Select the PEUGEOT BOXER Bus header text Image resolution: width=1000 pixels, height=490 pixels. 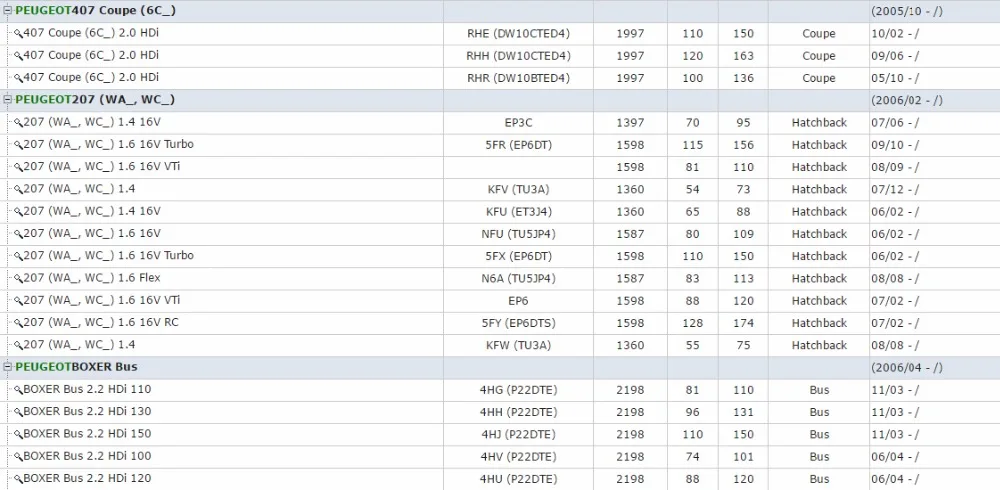click(77, 367)
